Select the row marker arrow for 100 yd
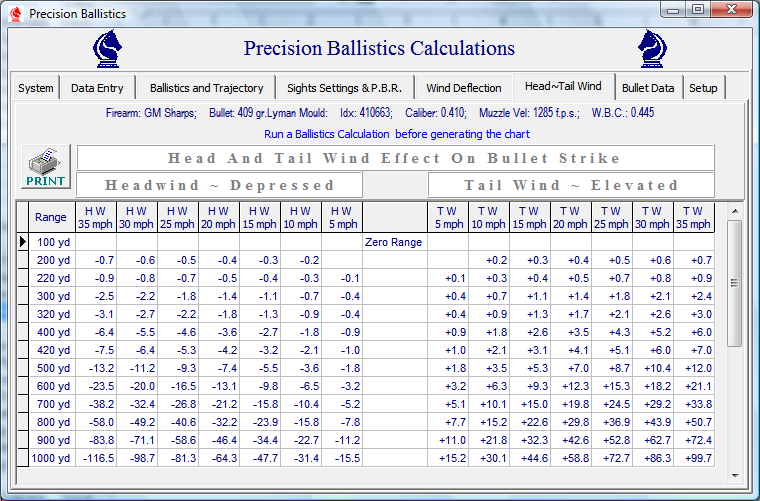 click(x=23, y=242)
